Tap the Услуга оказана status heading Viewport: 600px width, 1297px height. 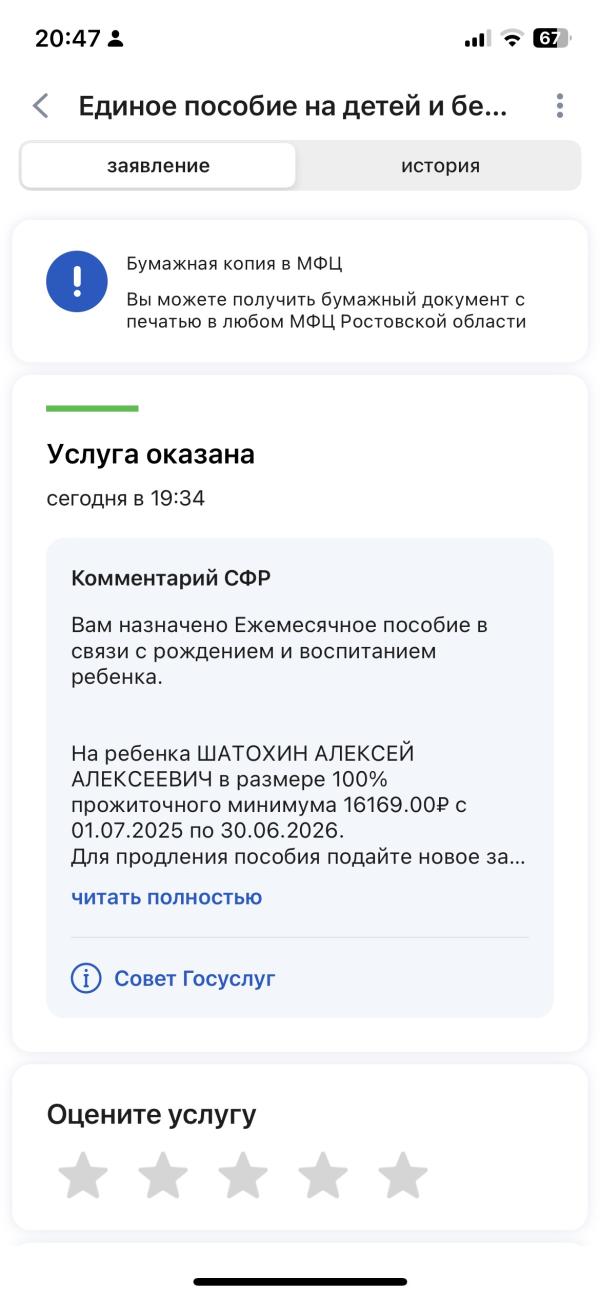point(151,454)
